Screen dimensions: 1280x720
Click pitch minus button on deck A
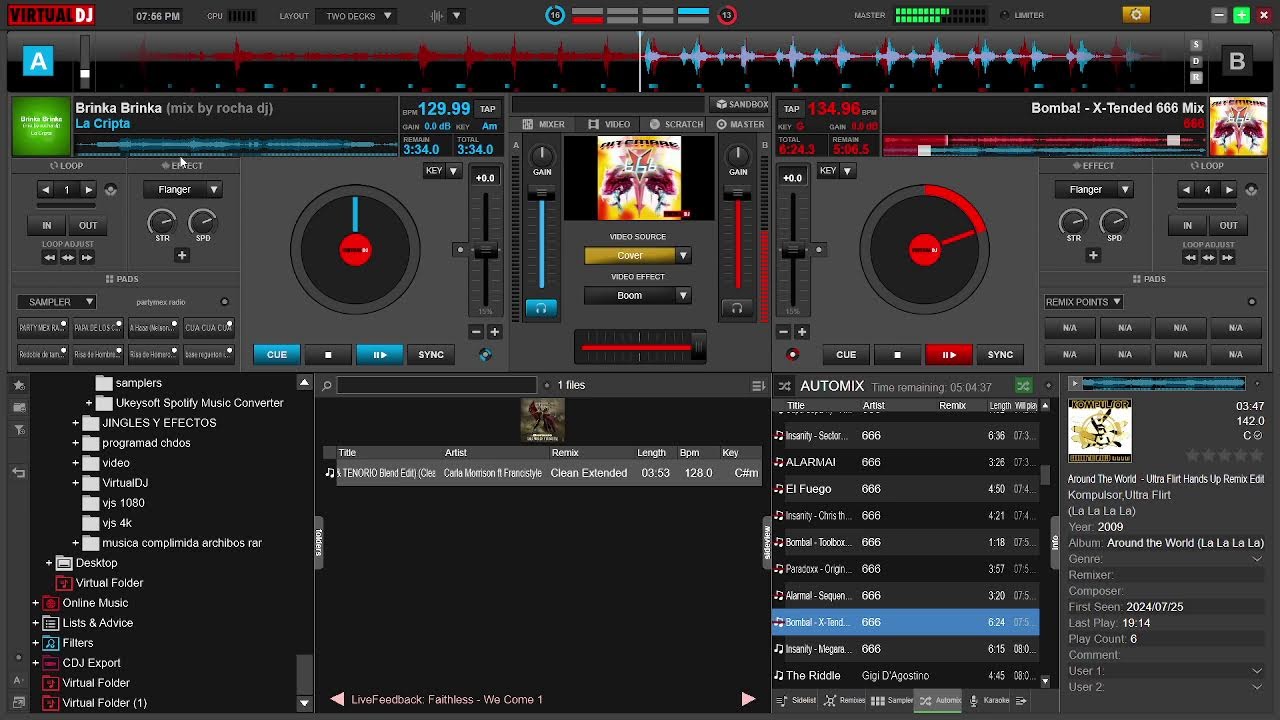click(x=476, y=331)
